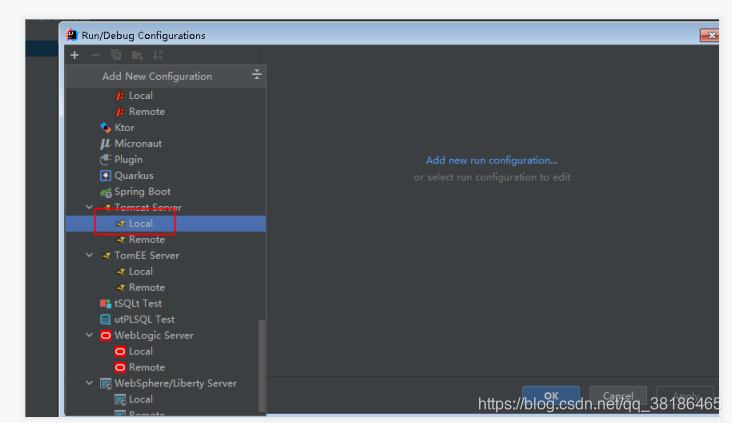Image resolution: width=732 pixels, height=423 pixels.
Task: Click the WebSphere/Liberty Server label text
Action: point(176,383)
